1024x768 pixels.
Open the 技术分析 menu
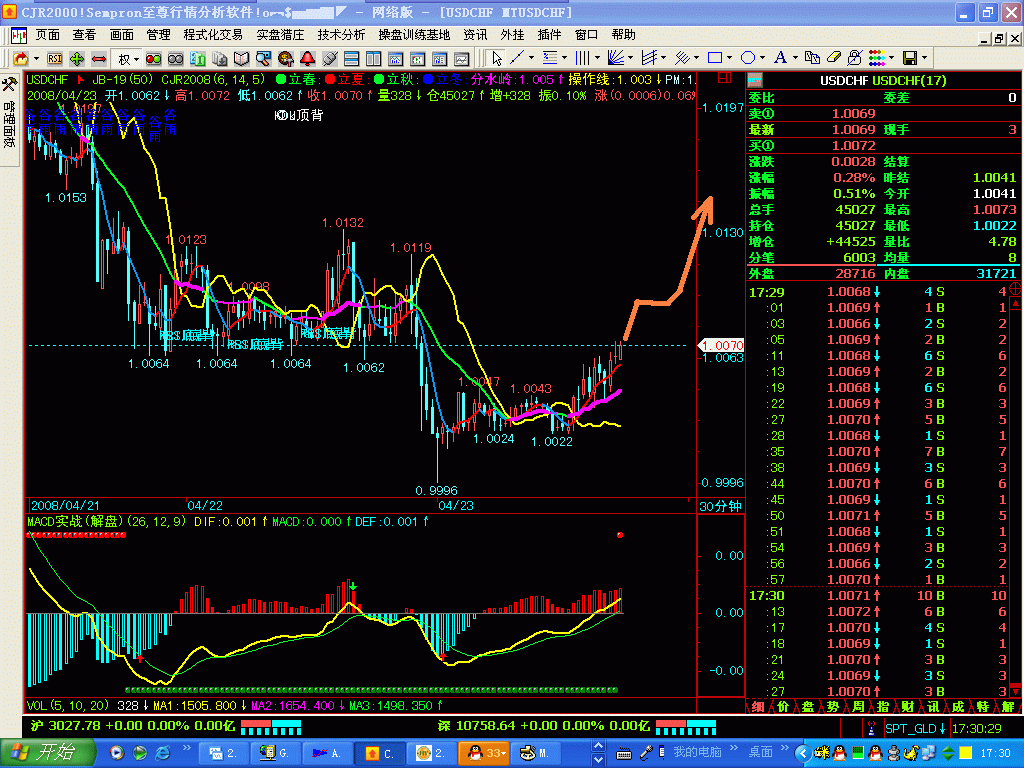[341, 34]
